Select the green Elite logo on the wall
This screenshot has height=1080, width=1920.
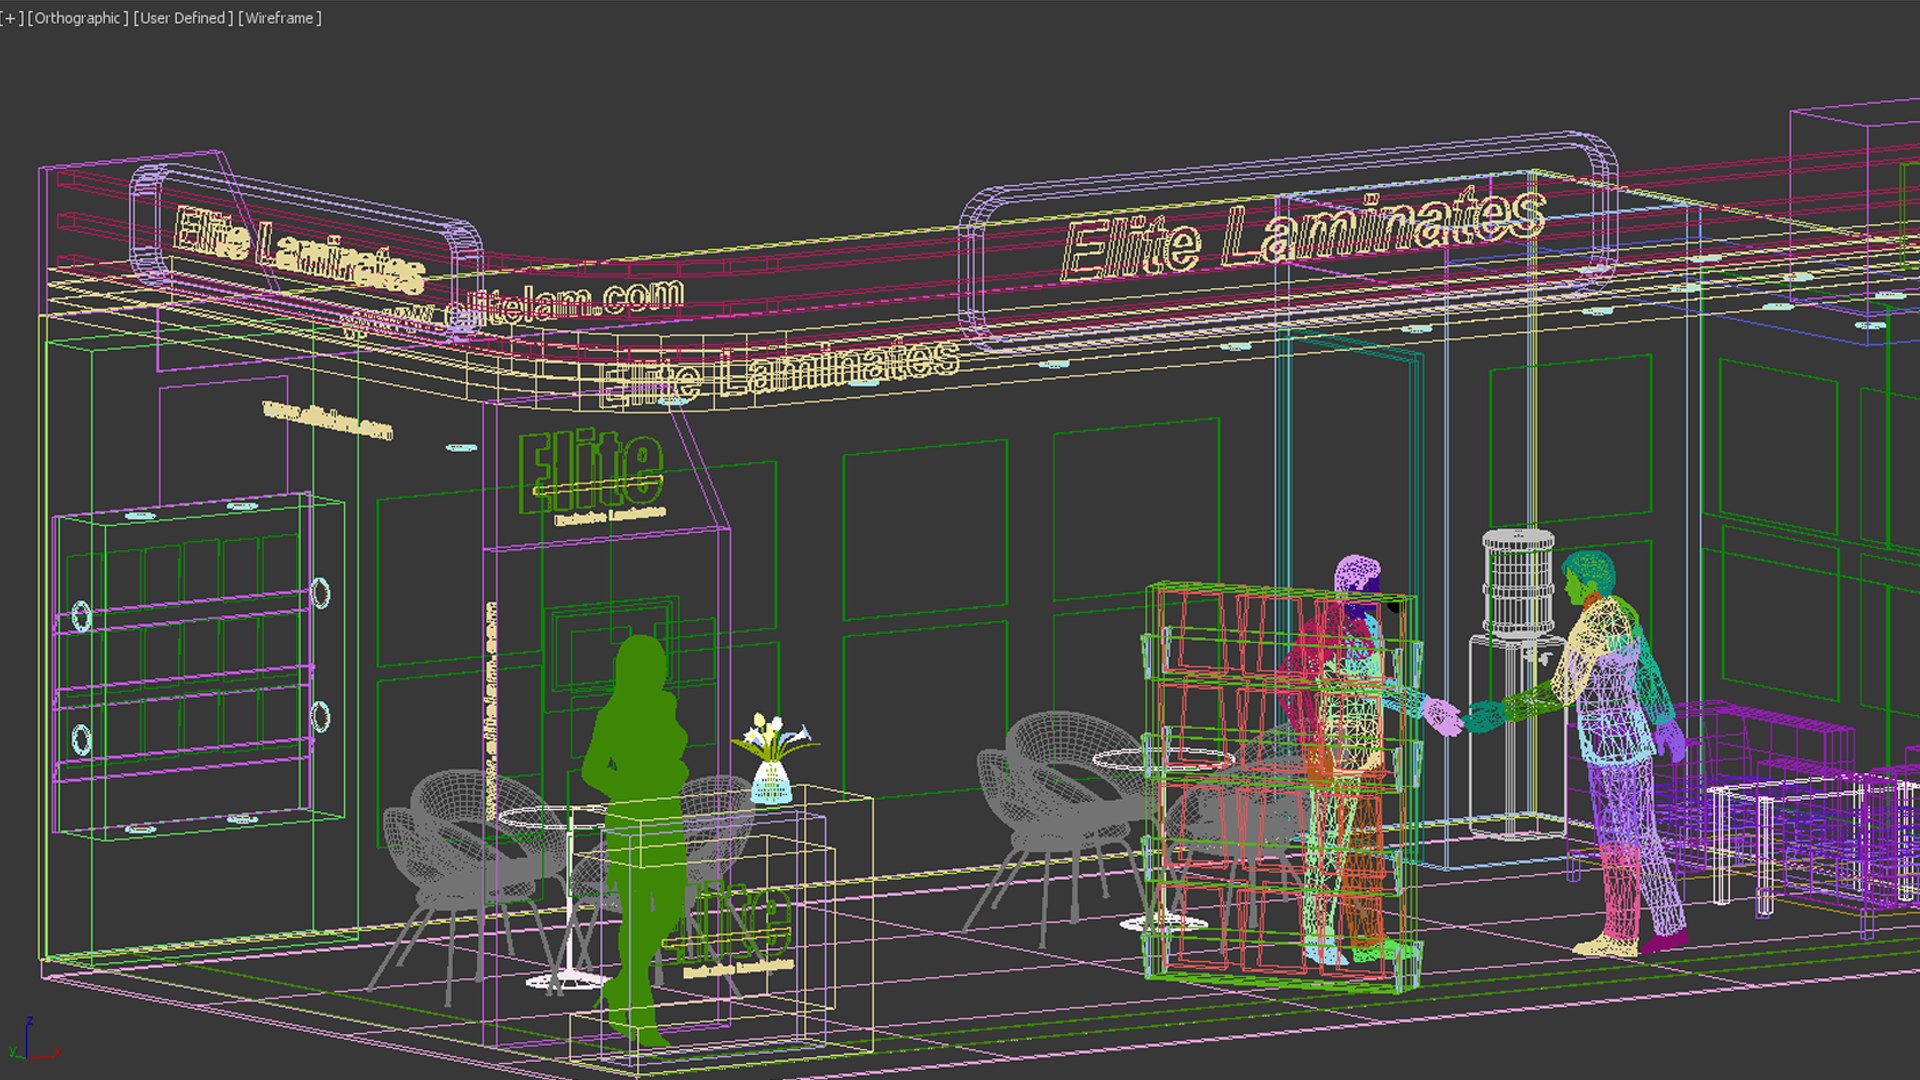click(x=590, y=470)
